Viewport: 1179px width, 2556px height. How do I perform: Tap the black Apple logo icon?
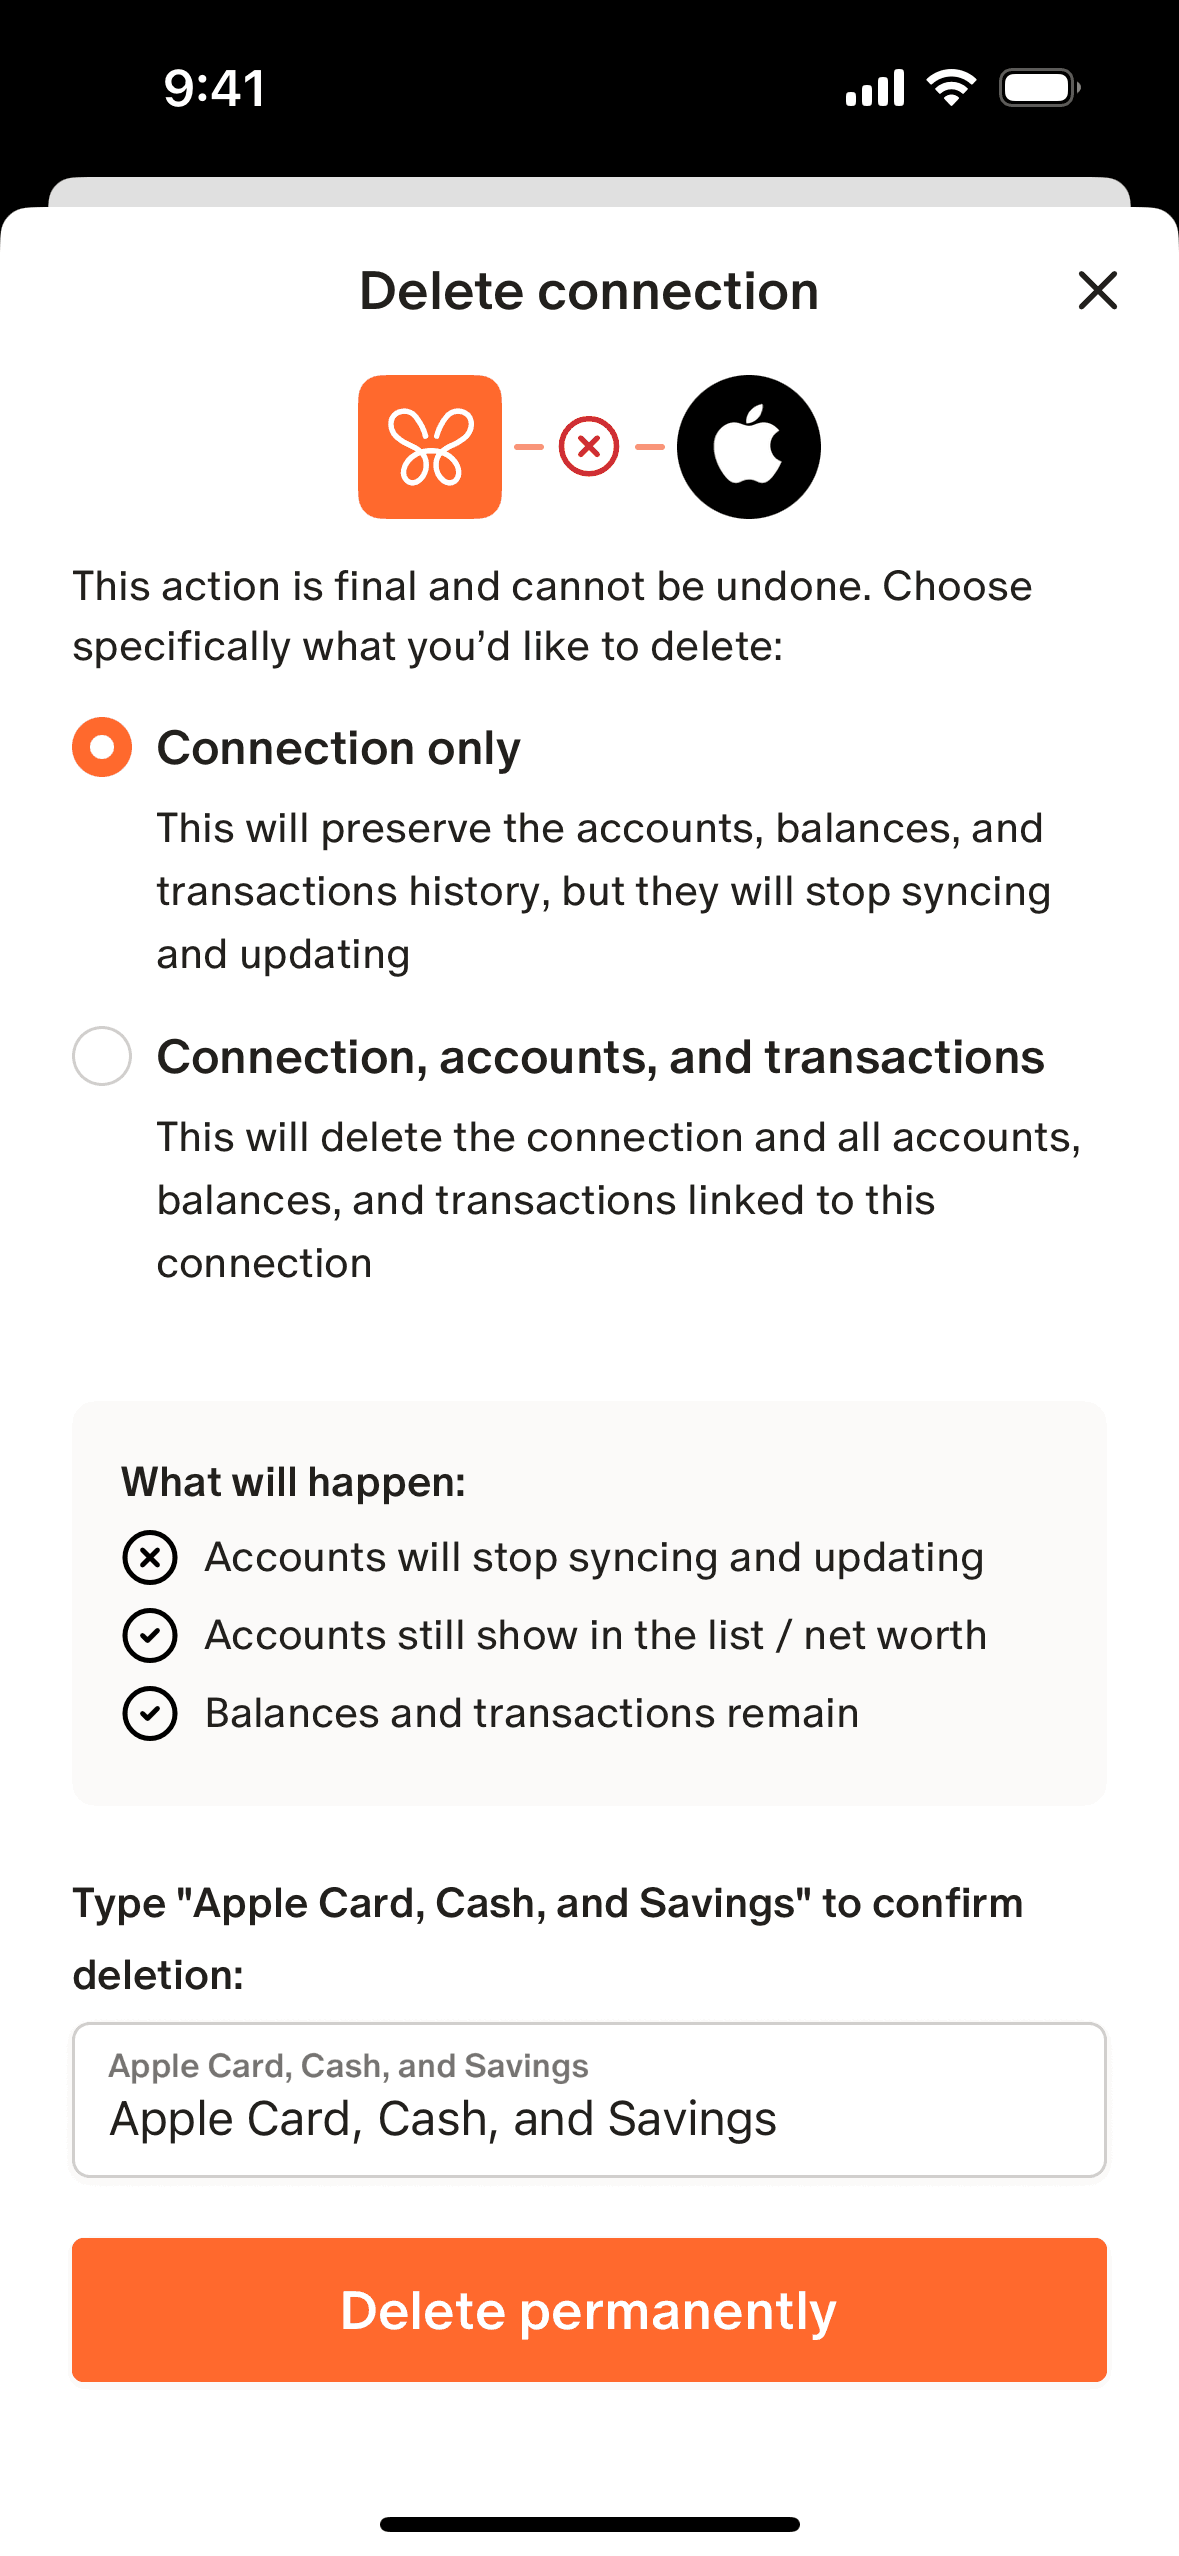pos(749,447)
